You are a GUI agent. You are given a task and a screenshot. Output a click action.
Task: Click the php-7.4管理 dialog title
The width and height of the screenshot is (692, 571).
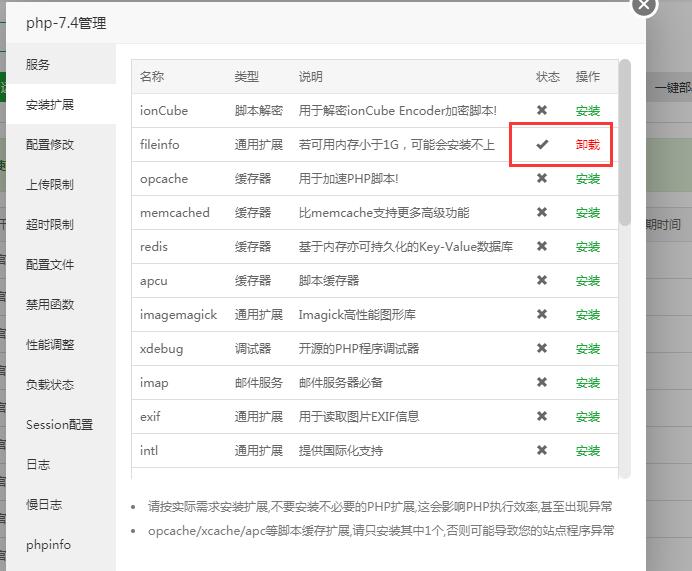[x=66, y=23]
